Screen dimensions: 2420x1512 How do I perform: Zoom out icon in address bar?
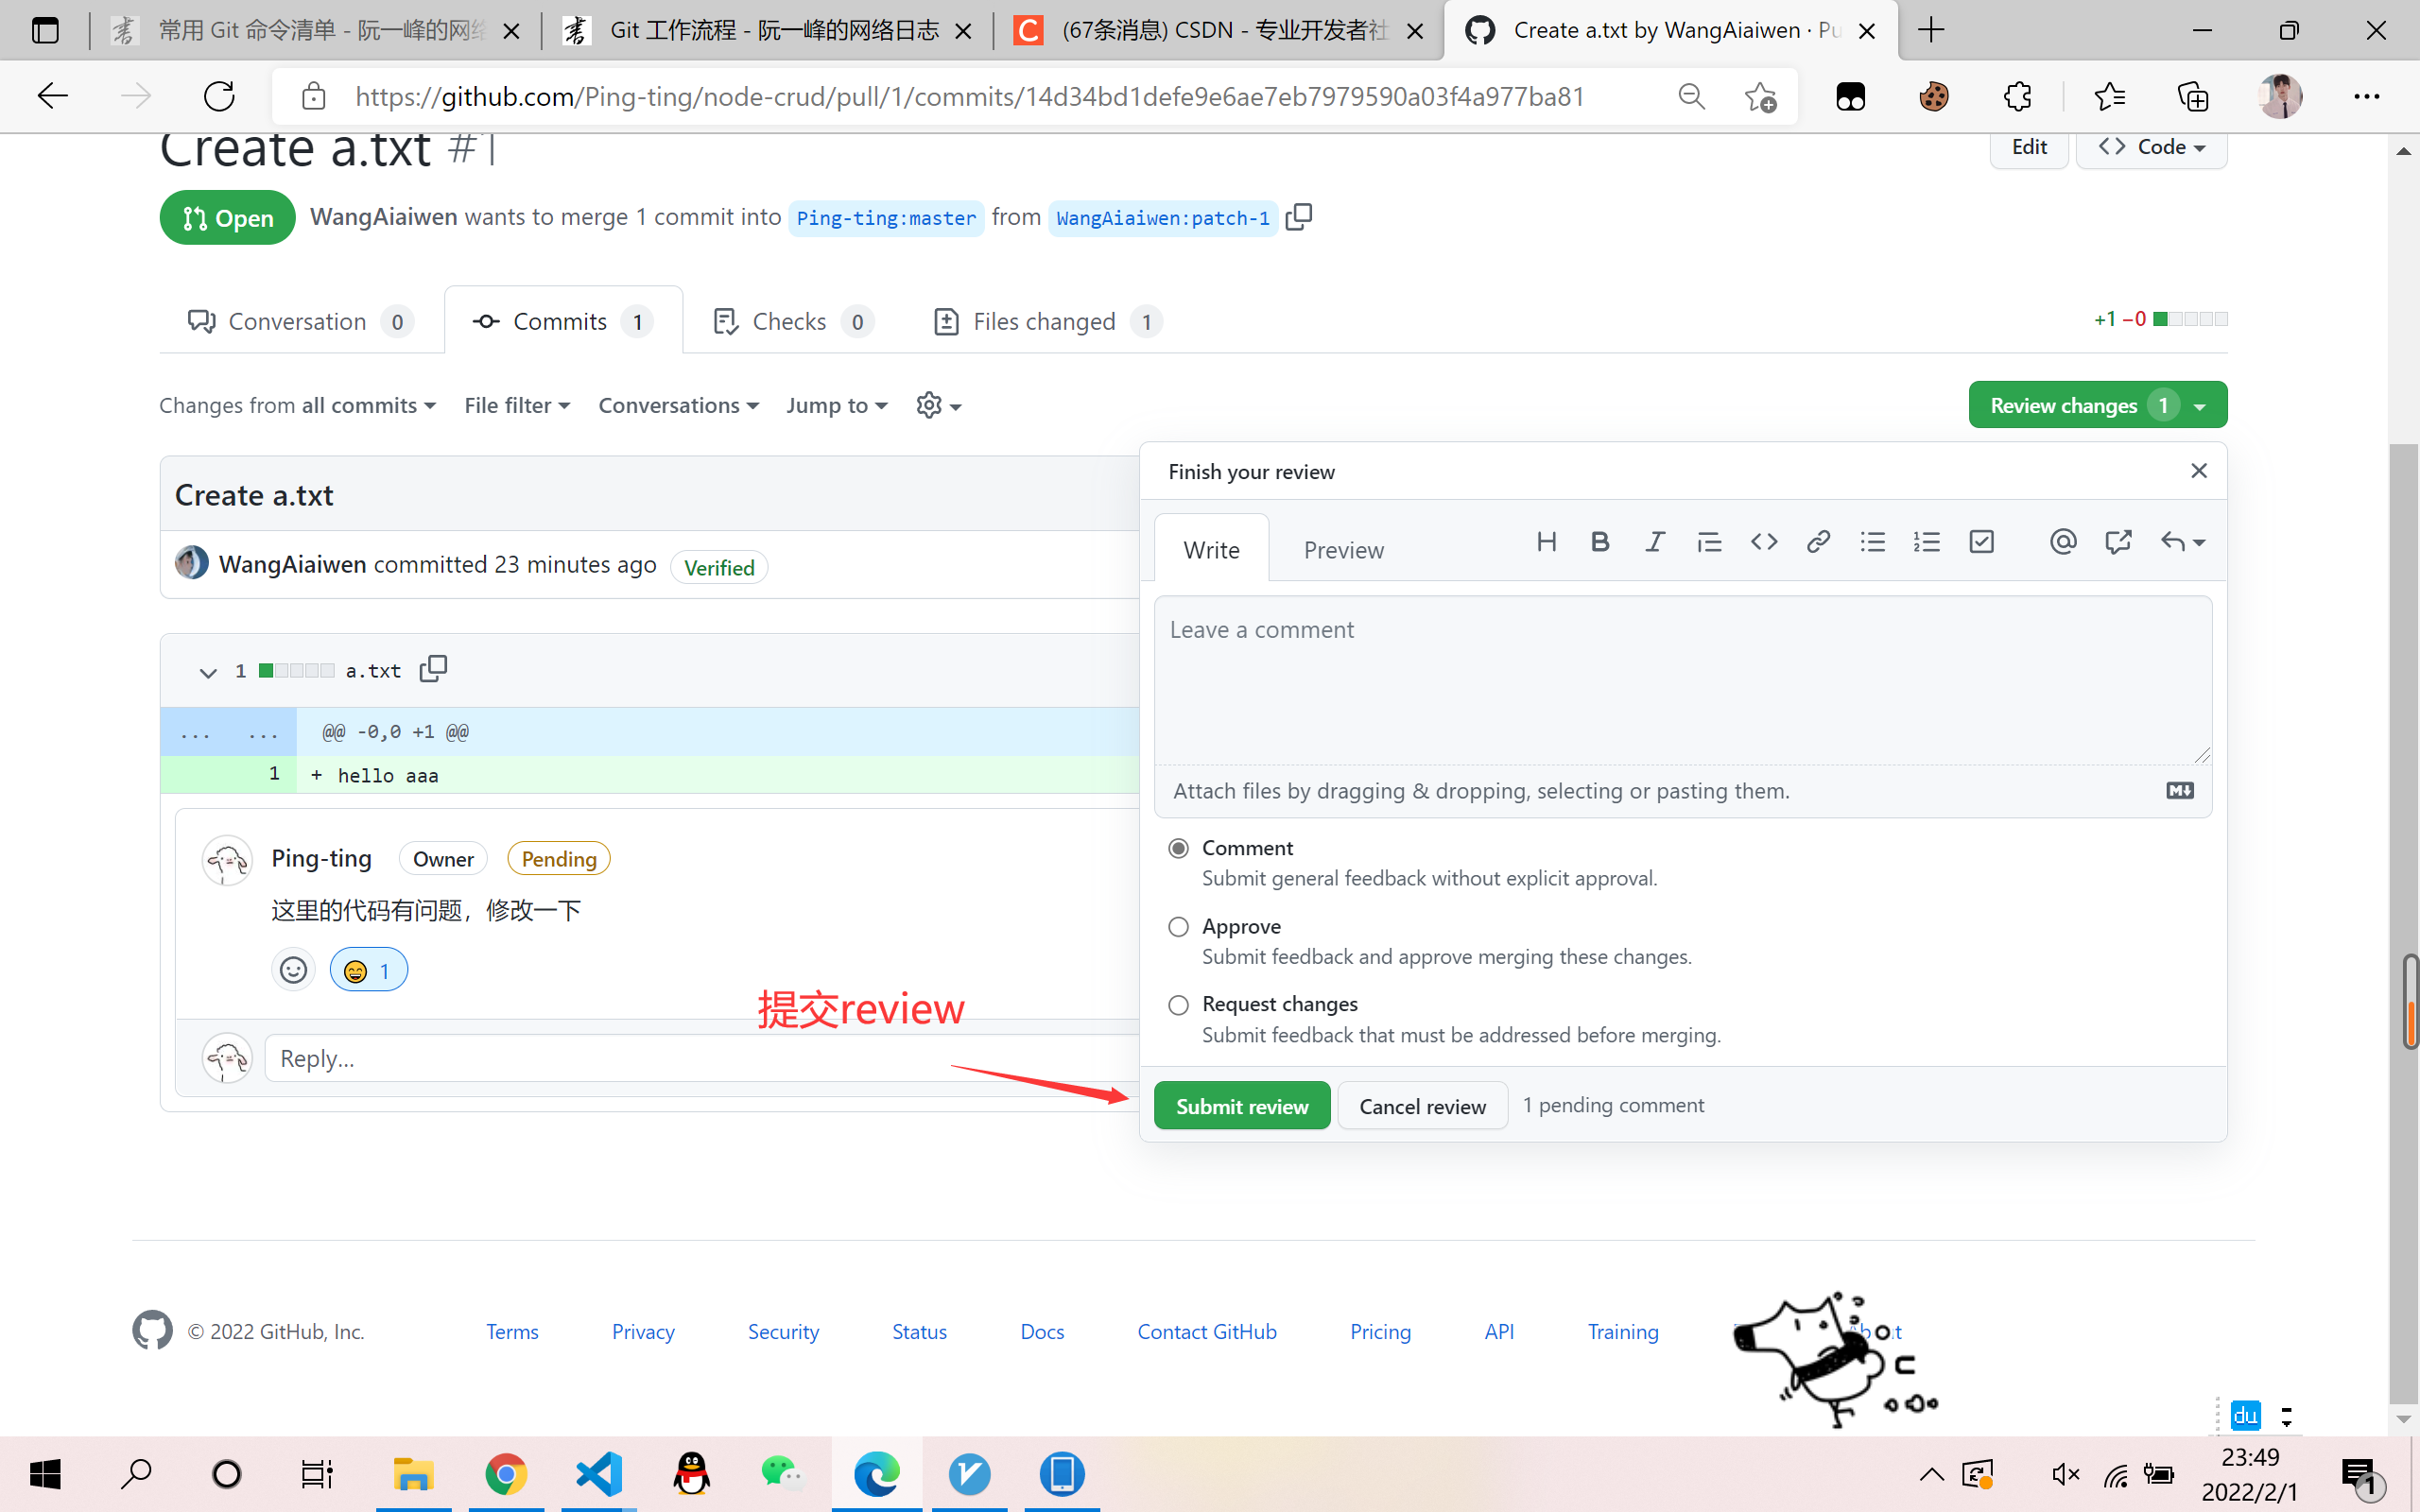click(1691, 97)
